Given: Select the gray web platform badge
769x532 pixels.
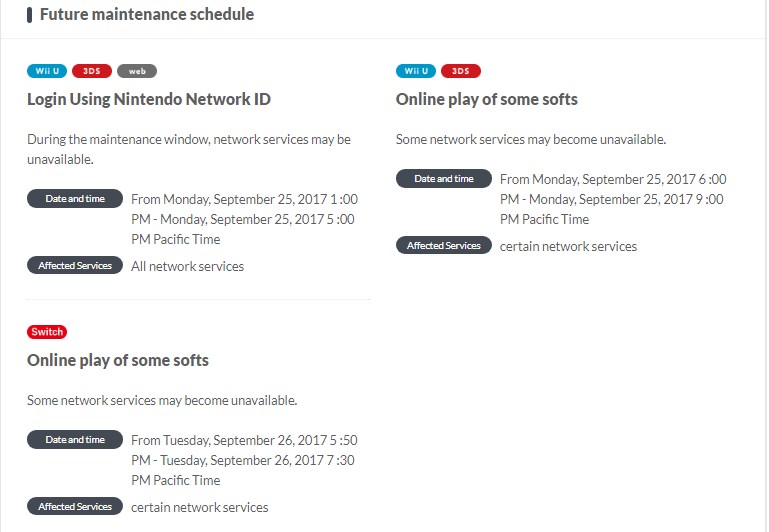Looking at the screenshot, I should 137,71.
